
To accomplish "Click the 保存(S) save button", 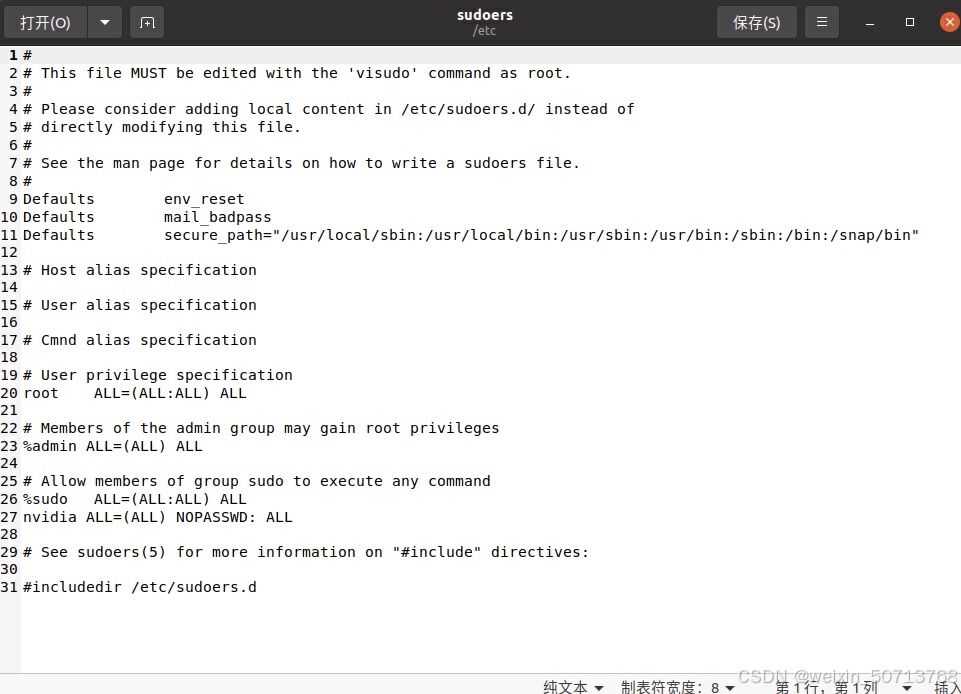I will coord(756,21).
